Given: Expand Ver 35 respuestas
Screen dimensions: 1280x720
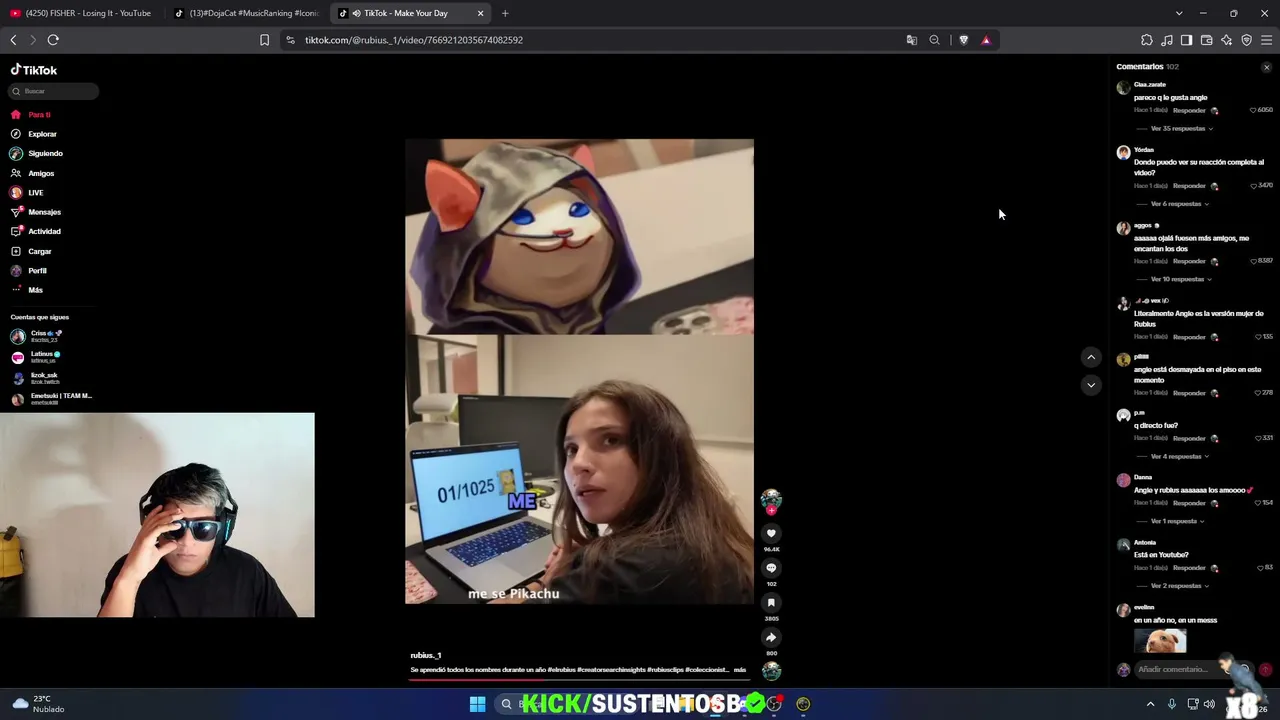Looking at the screenshot, I should click(x=1182, y=129).
